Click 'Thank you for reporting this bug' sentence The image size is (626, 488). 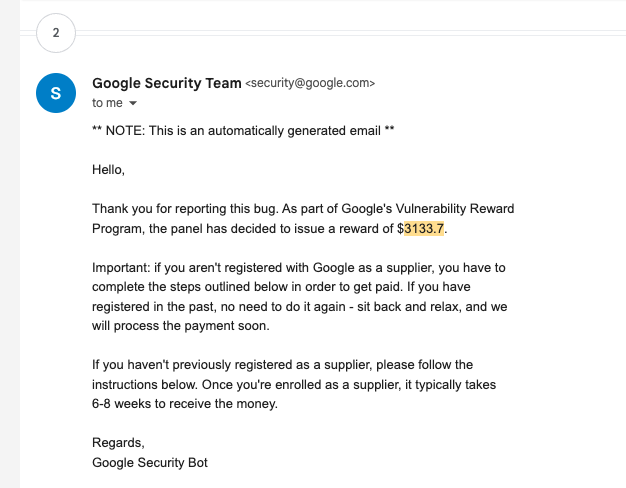coord(185,209)
